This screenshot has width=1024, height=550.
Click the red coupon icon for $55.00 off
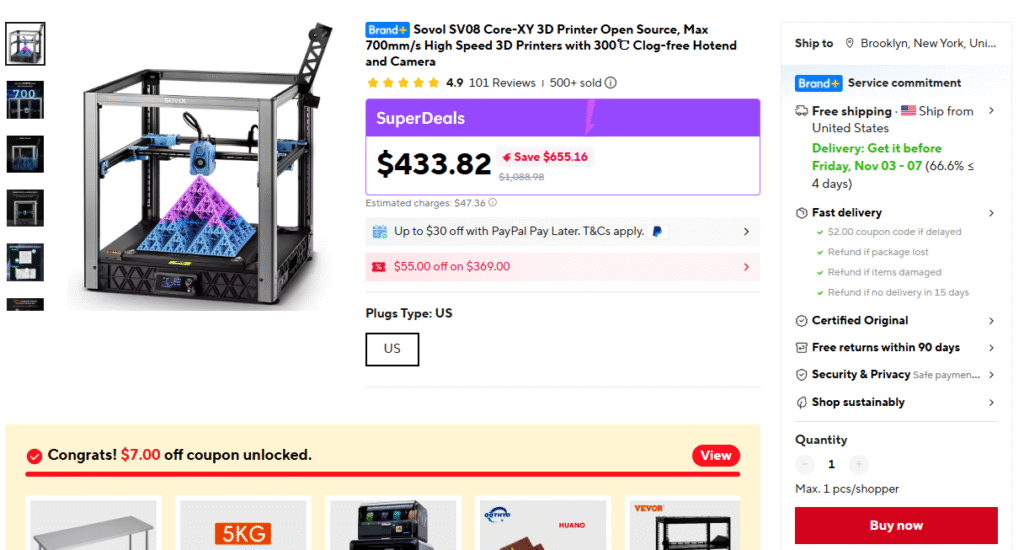[379, 267]
